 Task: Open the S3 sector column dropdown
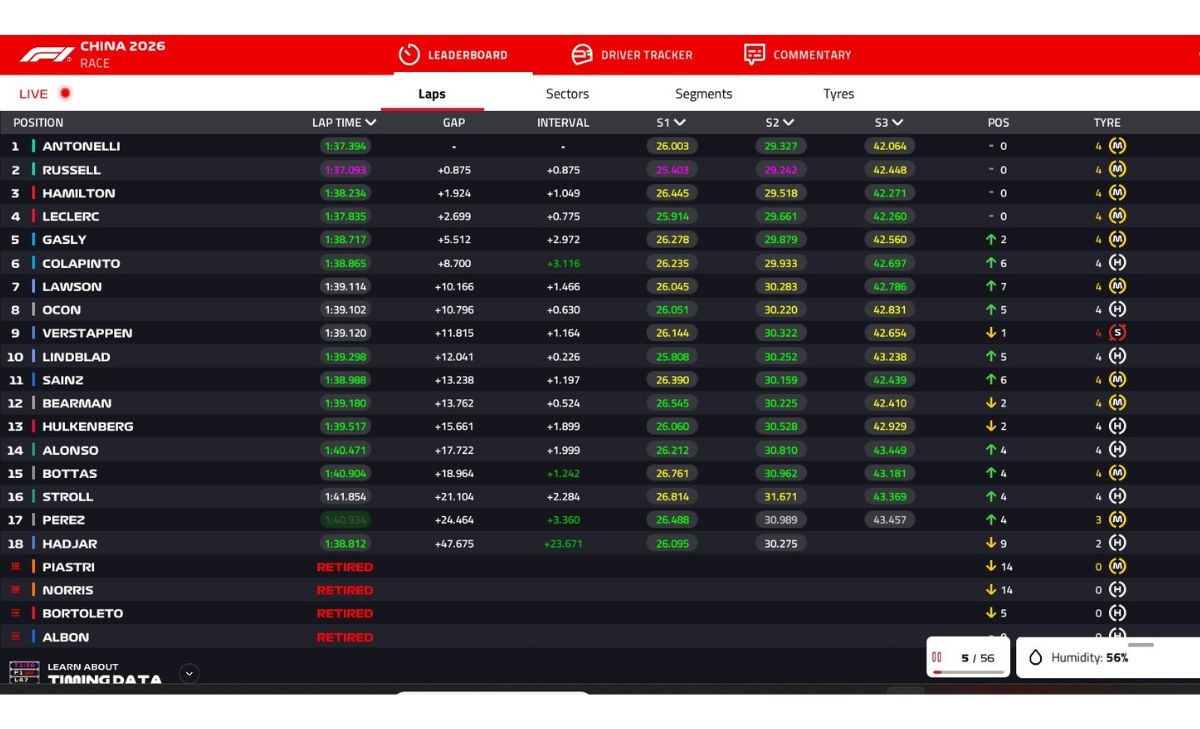pos(897,123)
